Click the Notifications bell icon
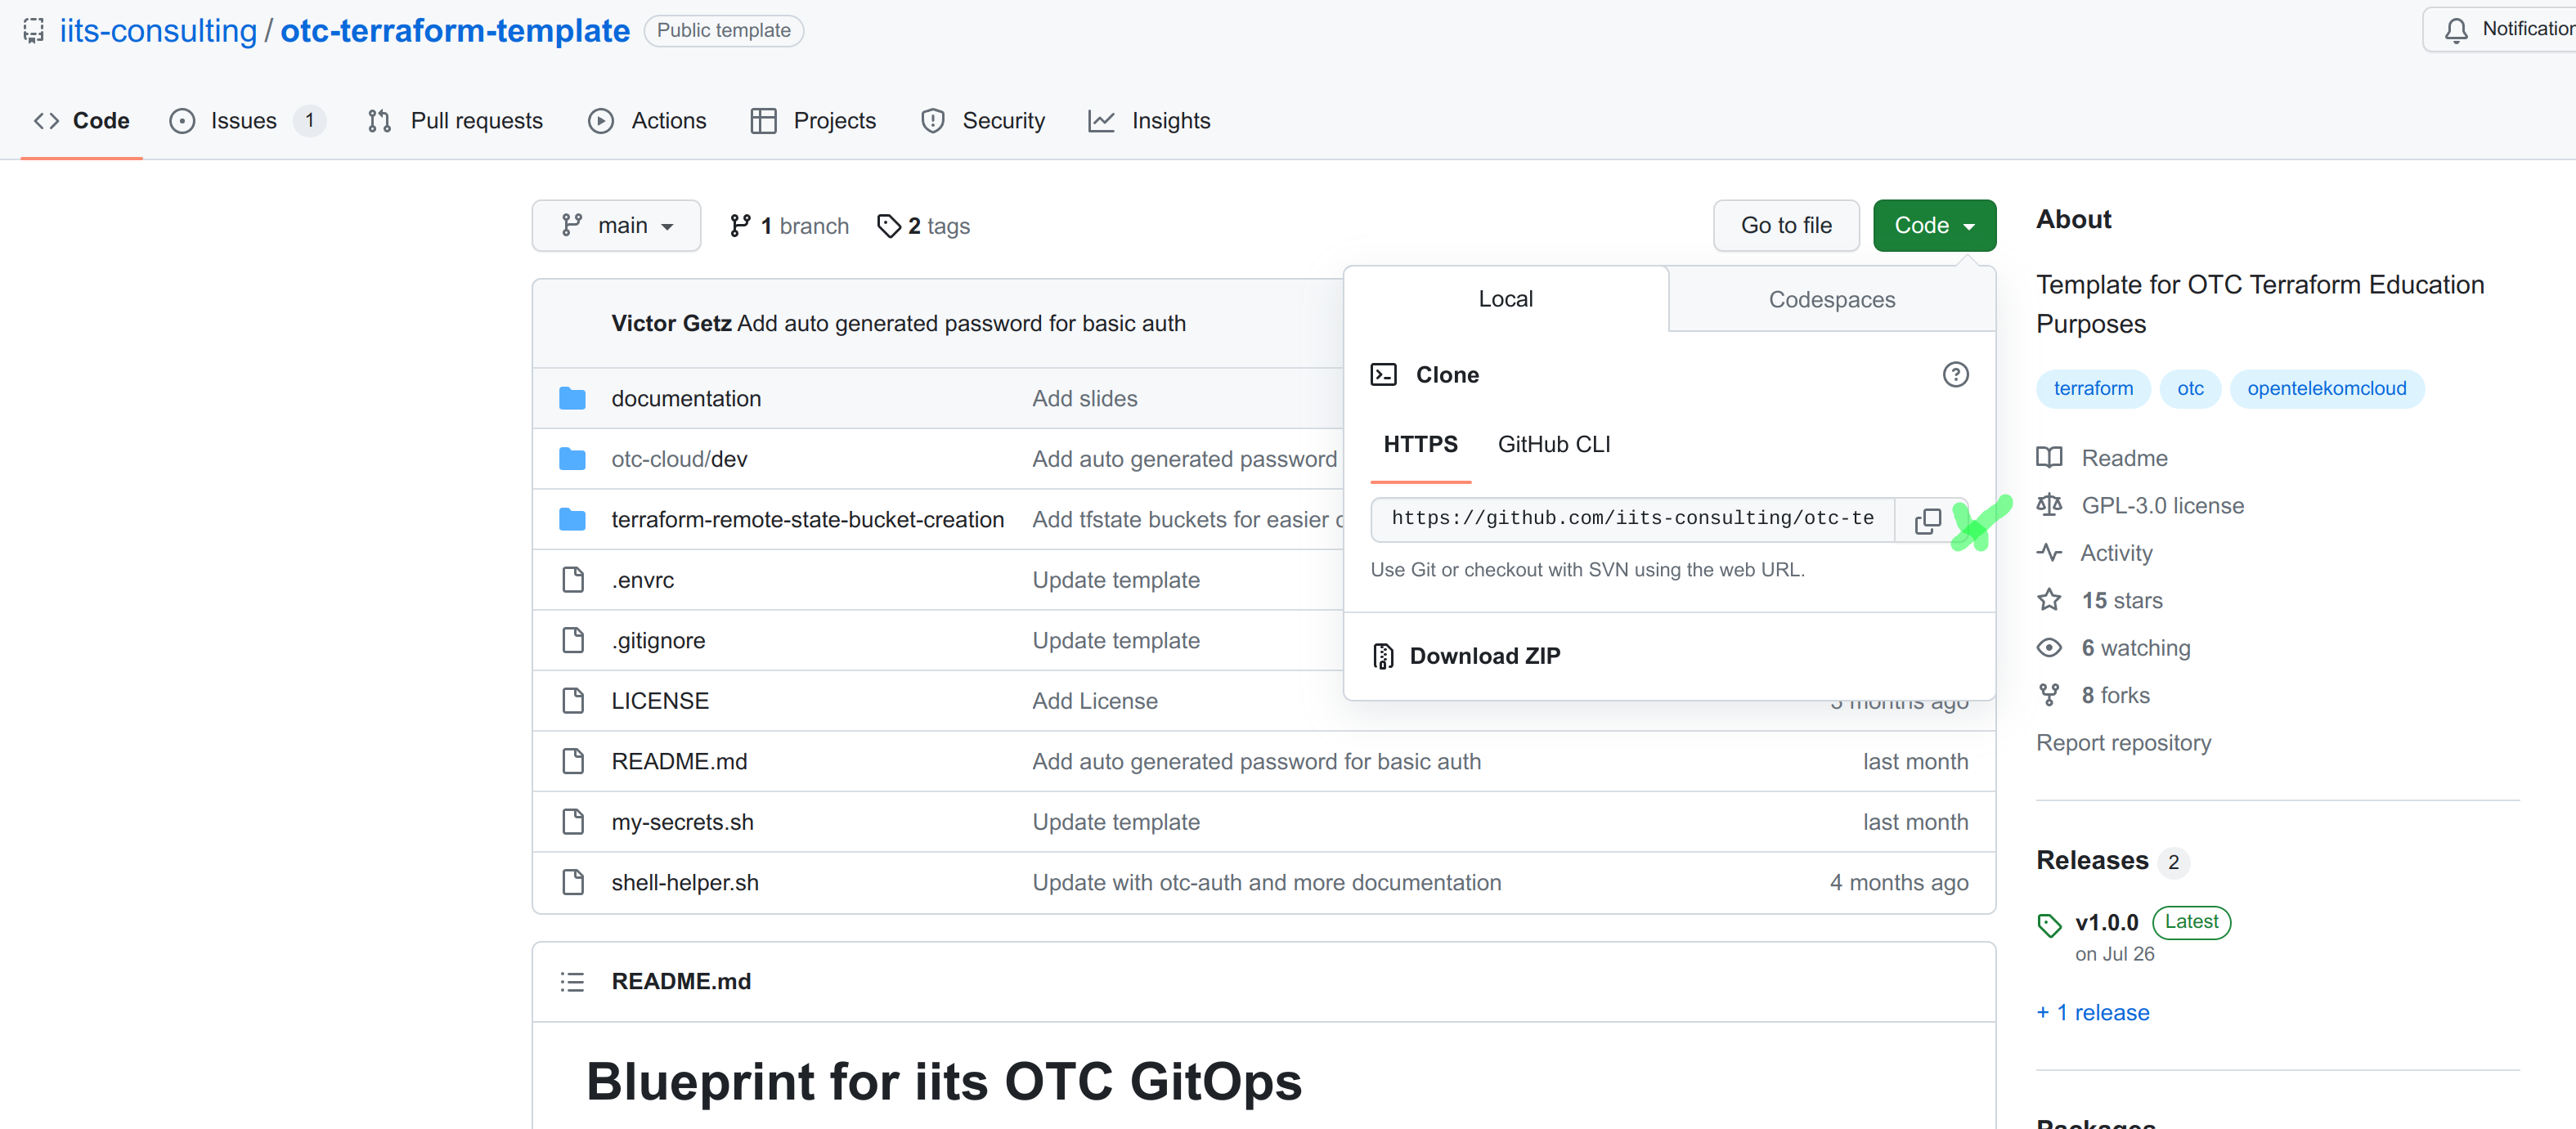This screenshot has width=2576, height=1129. [x=2456, y=31]
